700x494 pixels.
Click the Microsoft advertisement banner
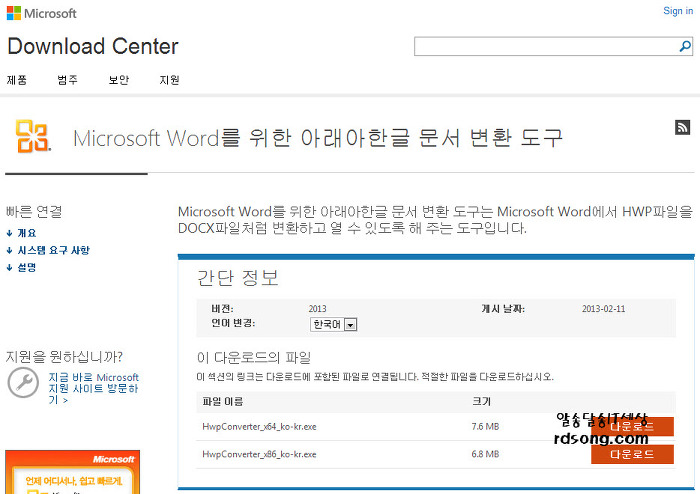(x=72, y=472)
